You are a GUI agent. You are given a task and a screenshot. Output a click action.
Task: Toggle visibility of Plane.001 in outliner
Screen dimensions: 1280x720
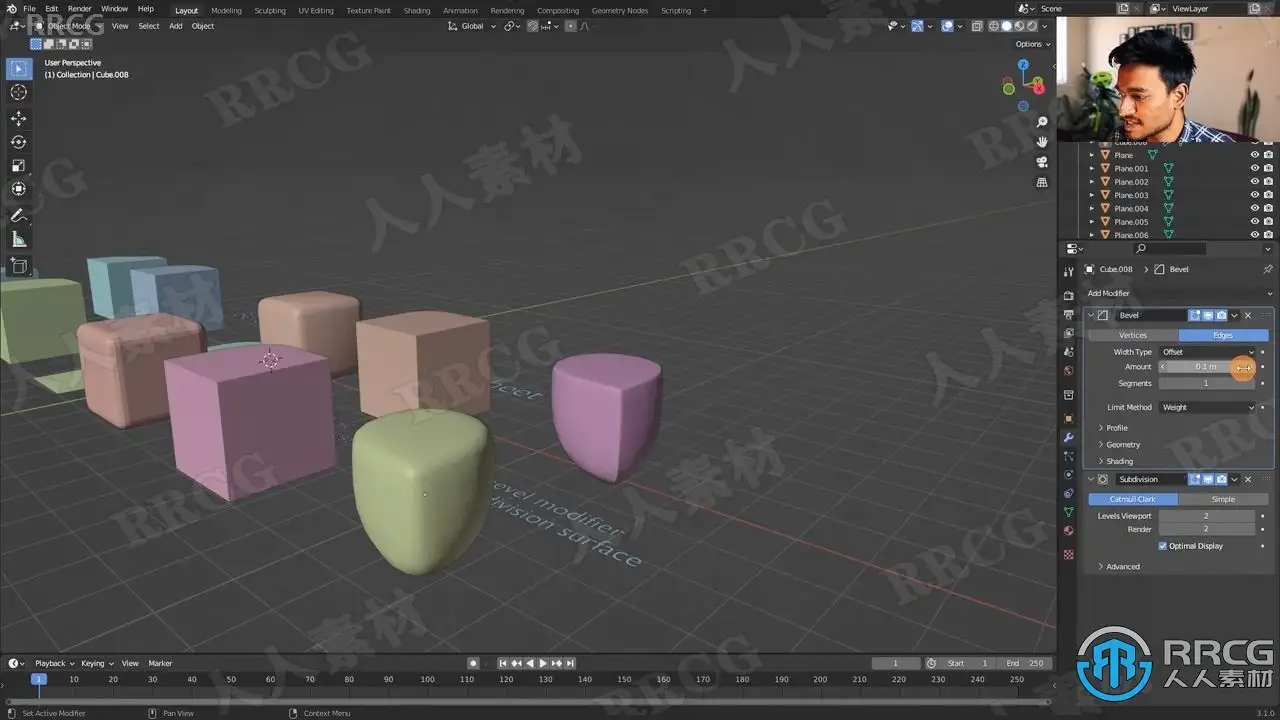tap(1255, 168)
